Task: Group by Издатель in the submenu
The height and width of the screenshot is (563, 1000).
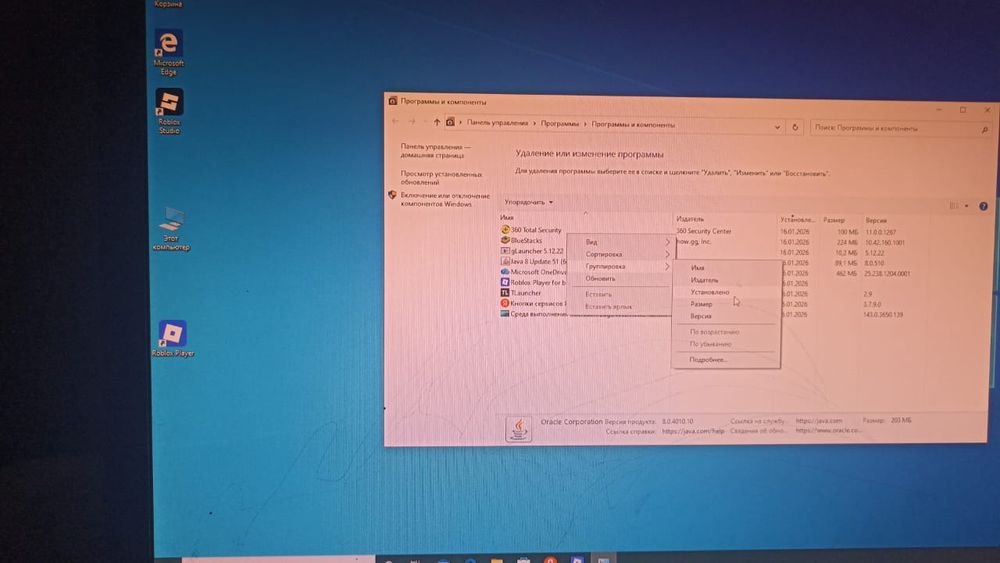Action: coord(726,280)
